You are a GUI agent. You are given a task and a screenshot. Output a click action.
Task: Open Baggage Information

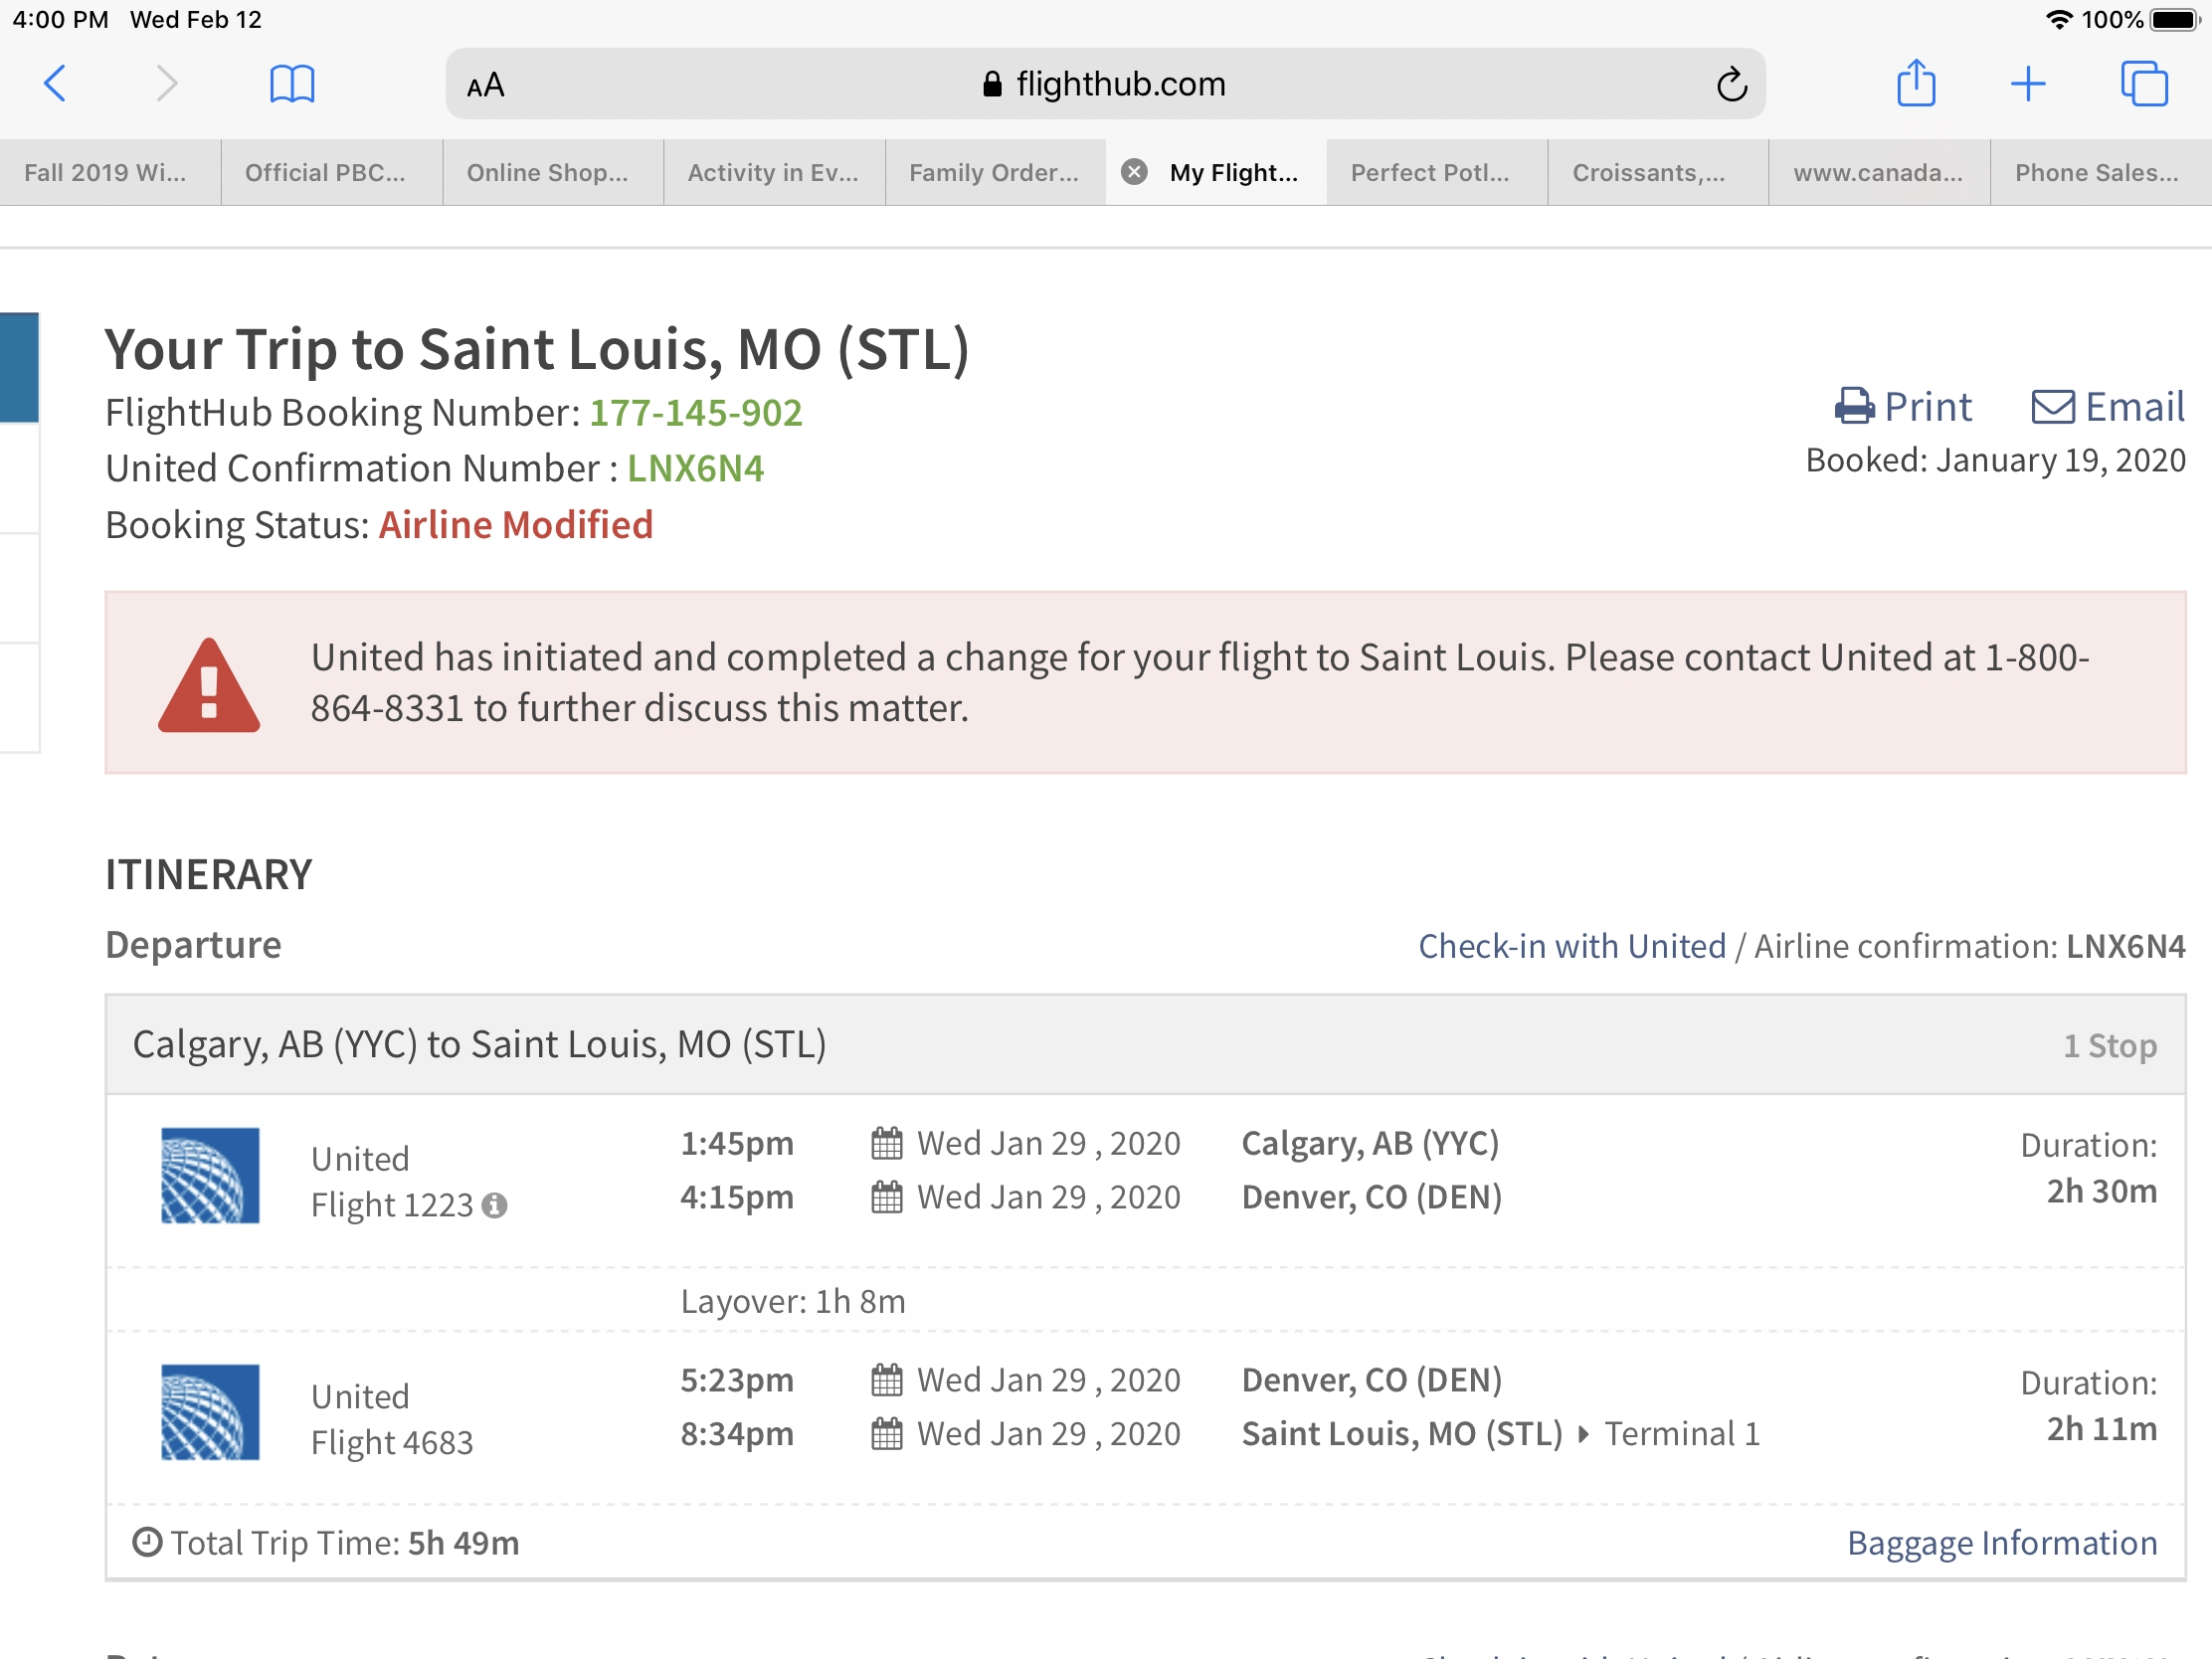2003,1542
